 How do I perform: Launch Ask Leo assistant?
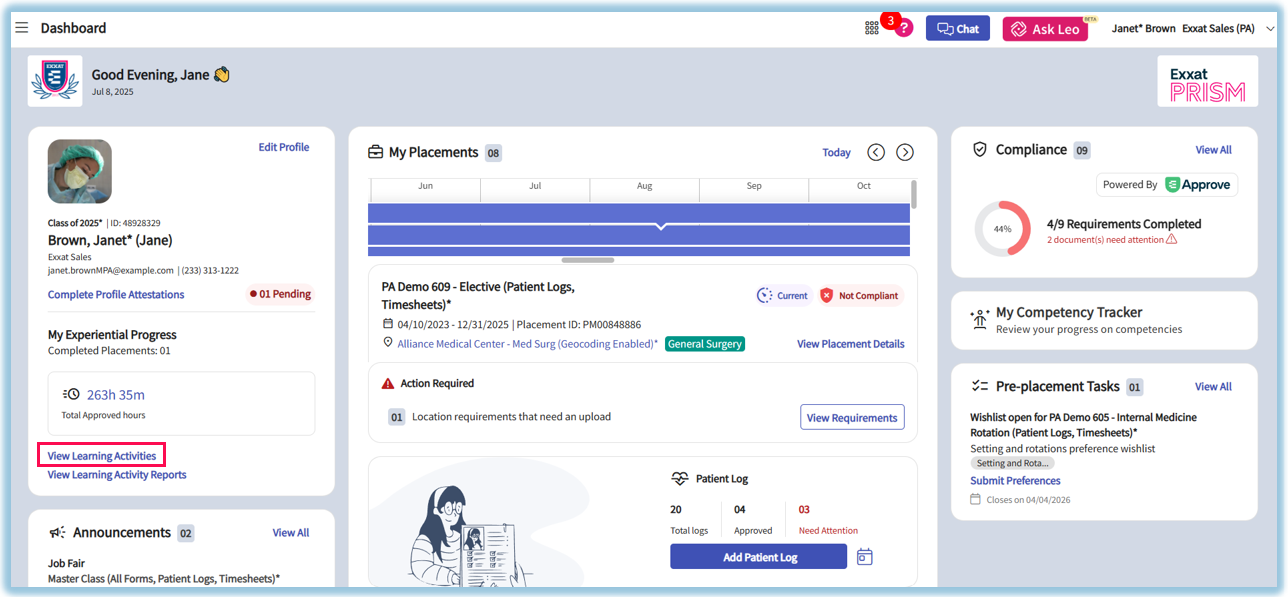(1045, 29)
